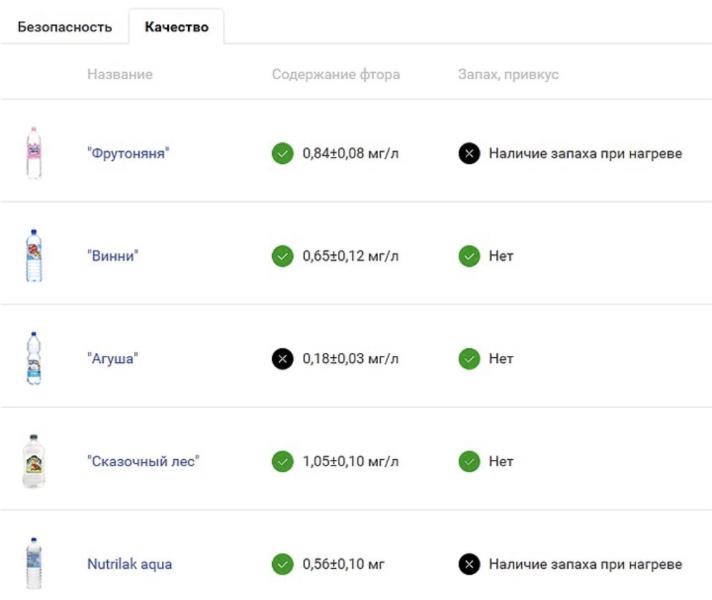712x600 pixels.
Task: Click the Название column header
Action: tap(120, 74)
